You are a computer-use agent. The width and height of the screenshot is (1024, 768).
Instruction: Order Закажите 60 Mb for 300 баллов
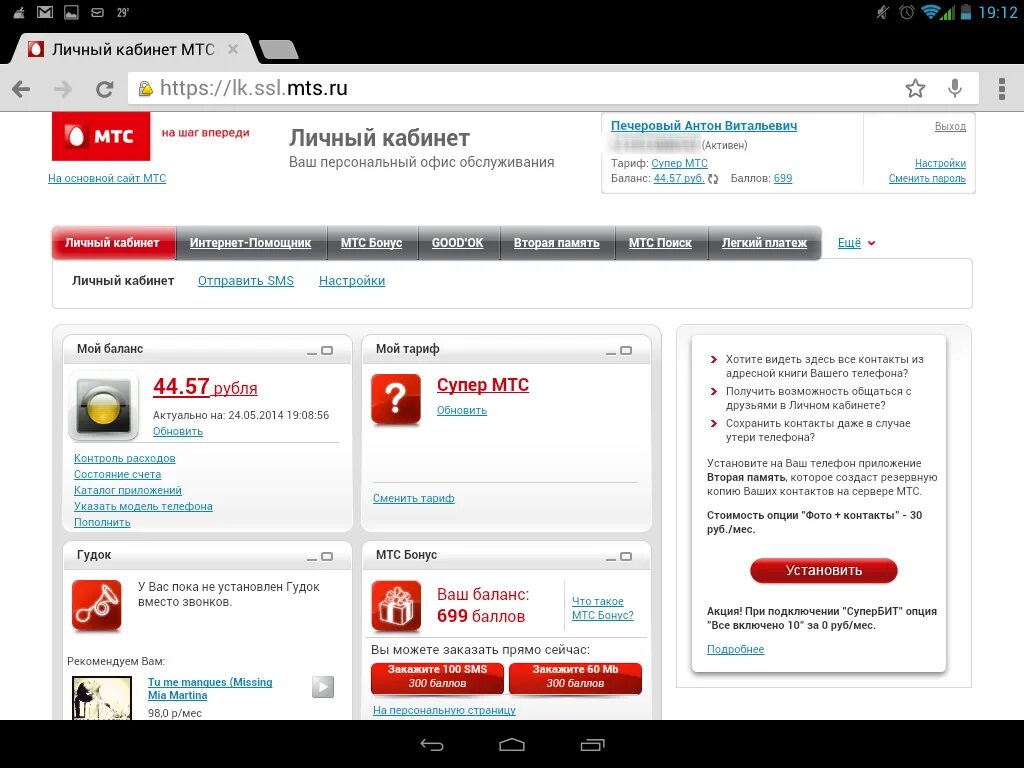575,677
